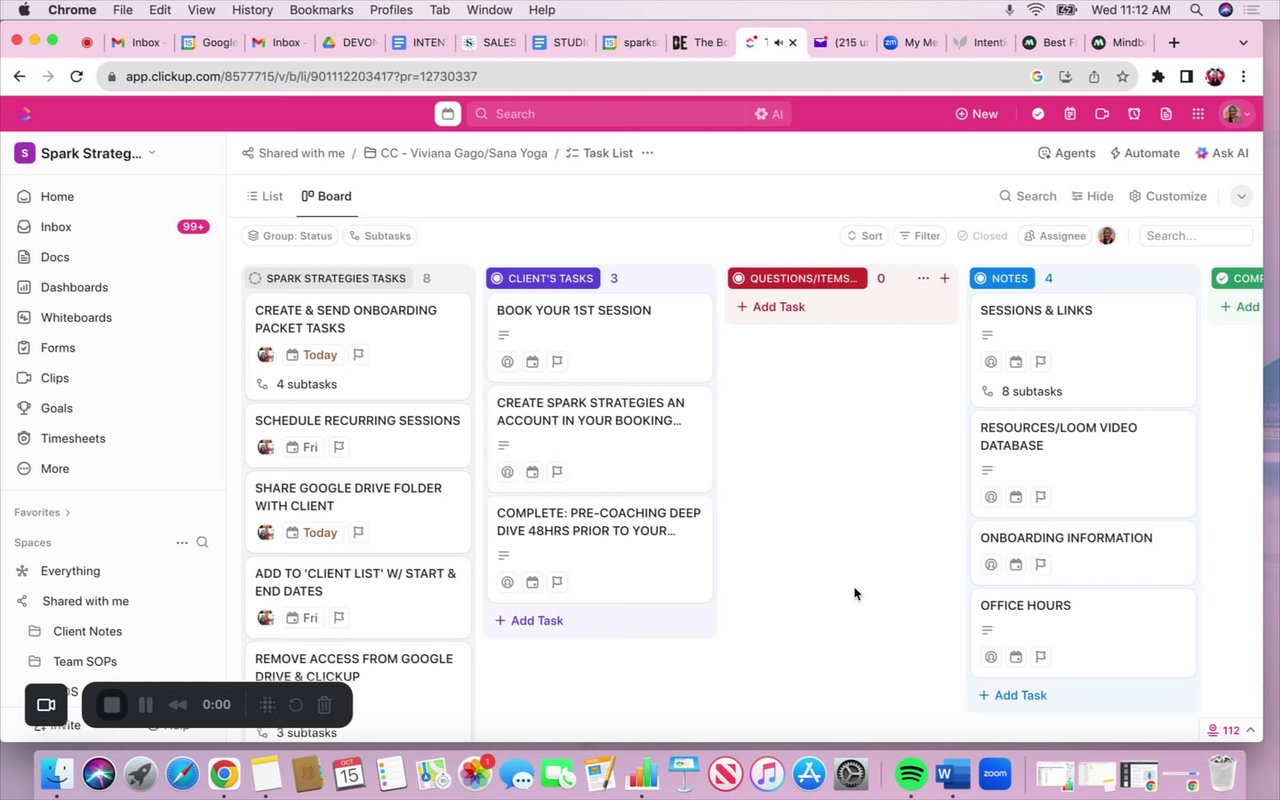Toggle the Subtasks display button

pyautogui.click(x=380, y=236)
